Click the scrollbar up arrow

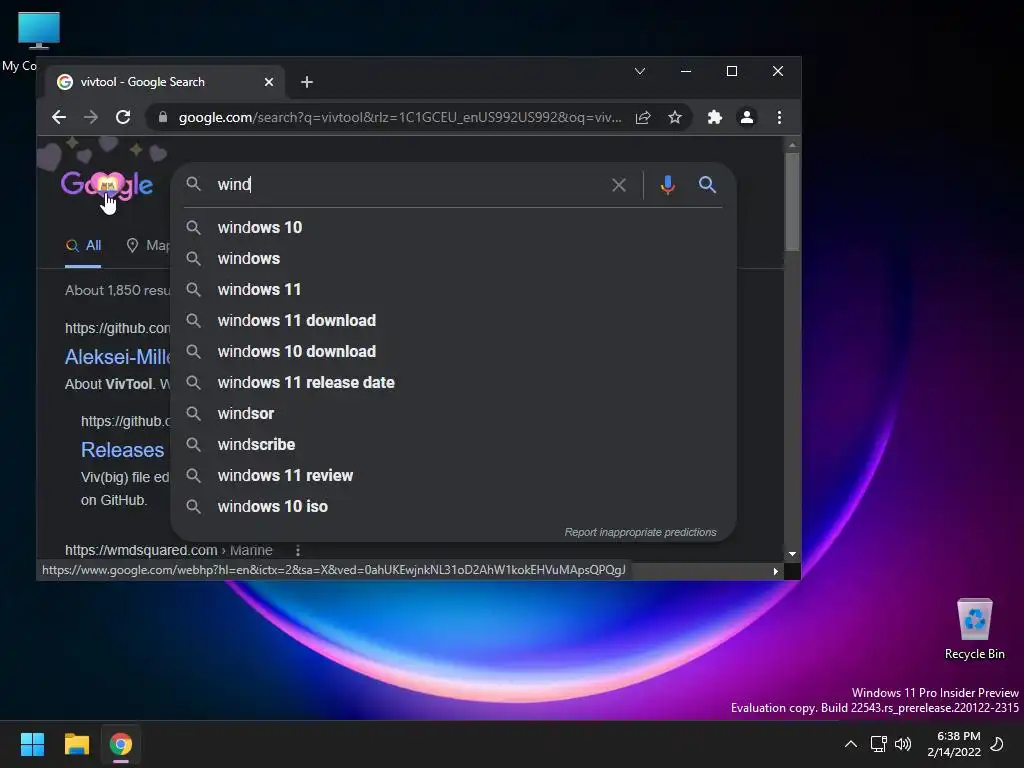click(792, 145)
